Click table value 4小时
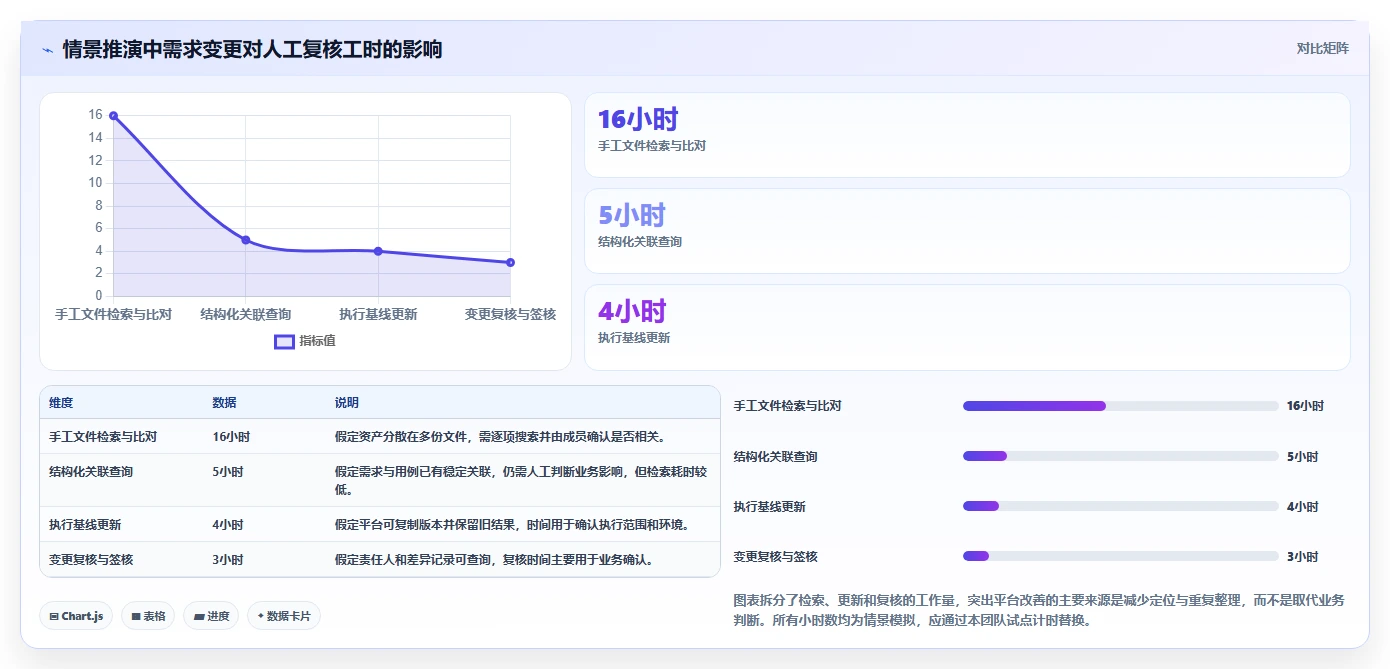This screenshot has width=1390, height=669. coord(228,524)
